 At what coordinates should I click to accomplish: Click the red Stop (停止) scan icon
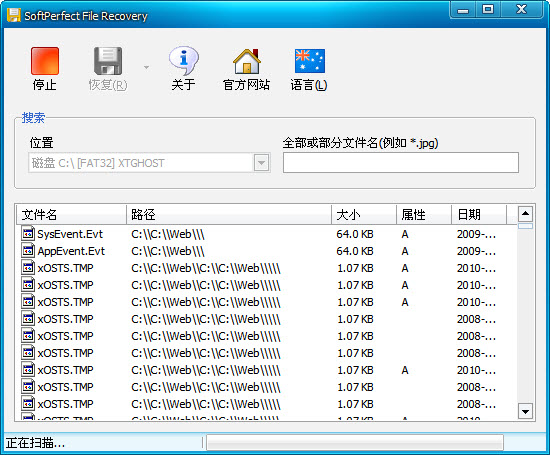[45, 61]
